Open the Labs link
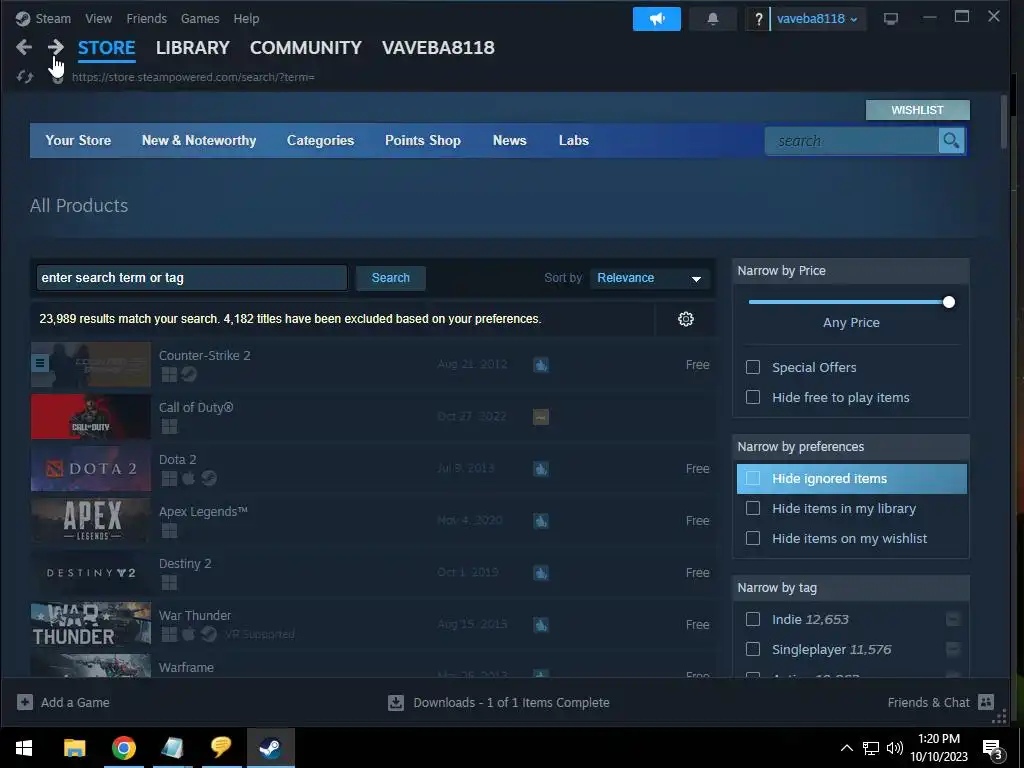Screen dimensions: 1024x768 click(x=573, y=140)
